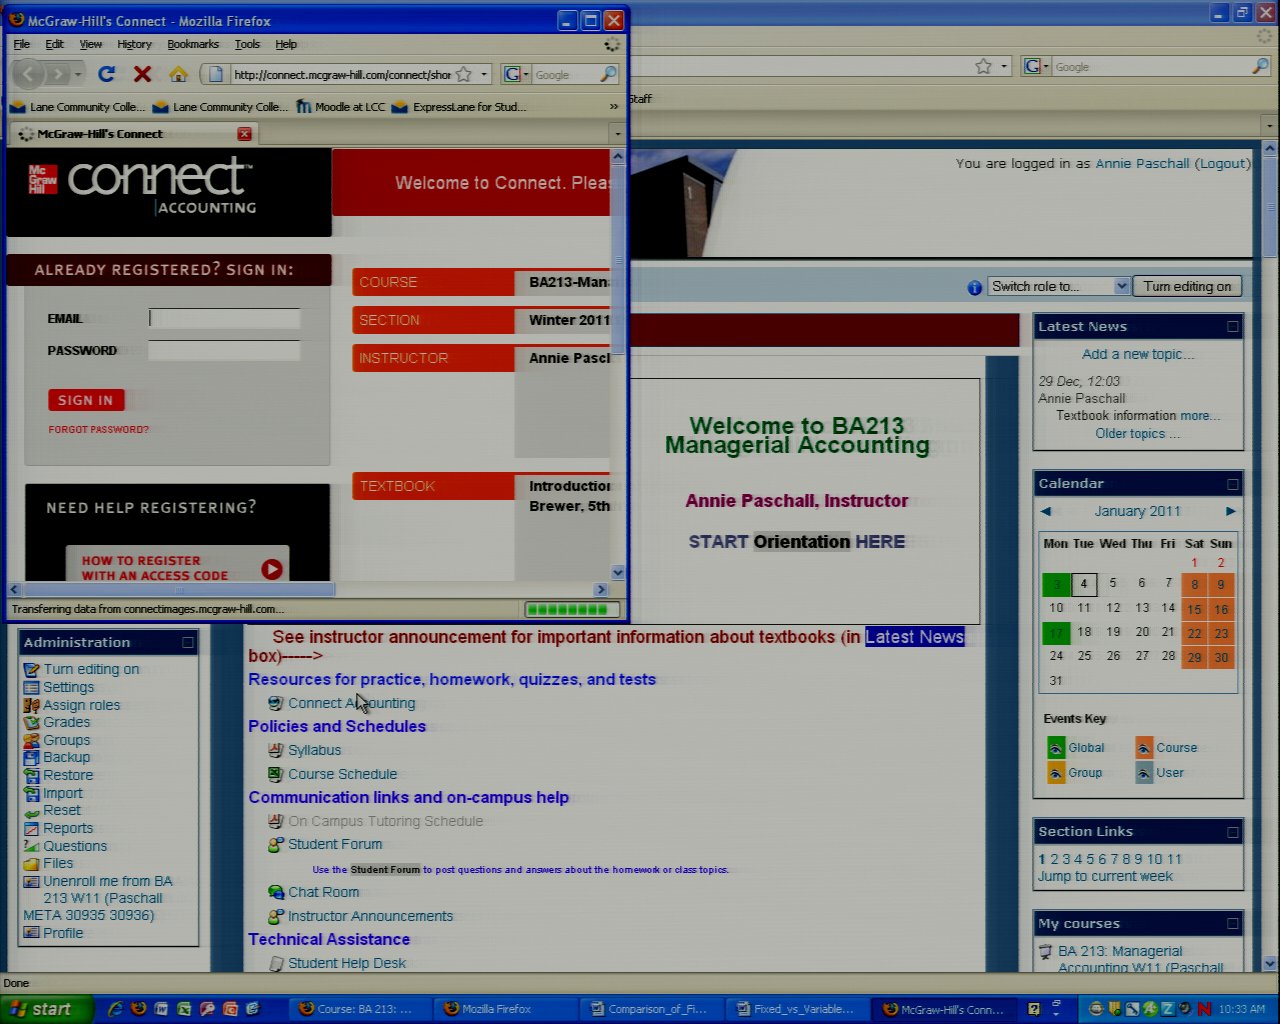Click the play icon on How to Register
1280x1024 pixels.
[271, 569]
